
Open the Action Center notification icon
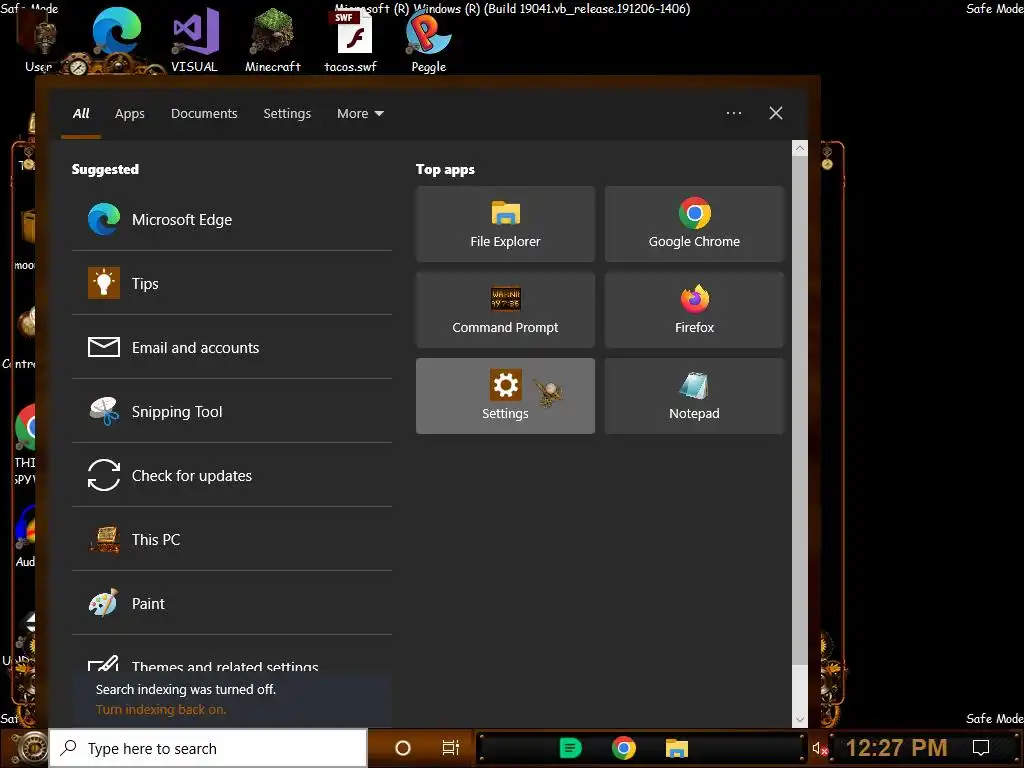pyautogui.click(x=981, y=748)
